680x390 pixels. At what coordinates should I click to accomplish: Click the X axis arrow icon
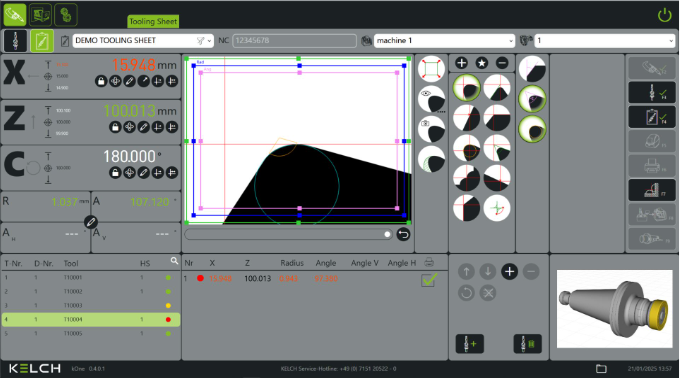144,81
